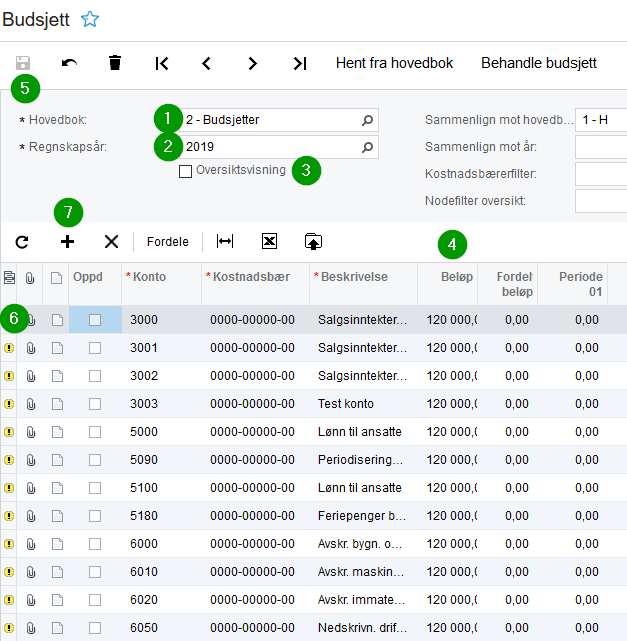Viewport: 627px width, 641px height.
Task: Click Hent fra hovedbok
Action: (x=394, y=63)
